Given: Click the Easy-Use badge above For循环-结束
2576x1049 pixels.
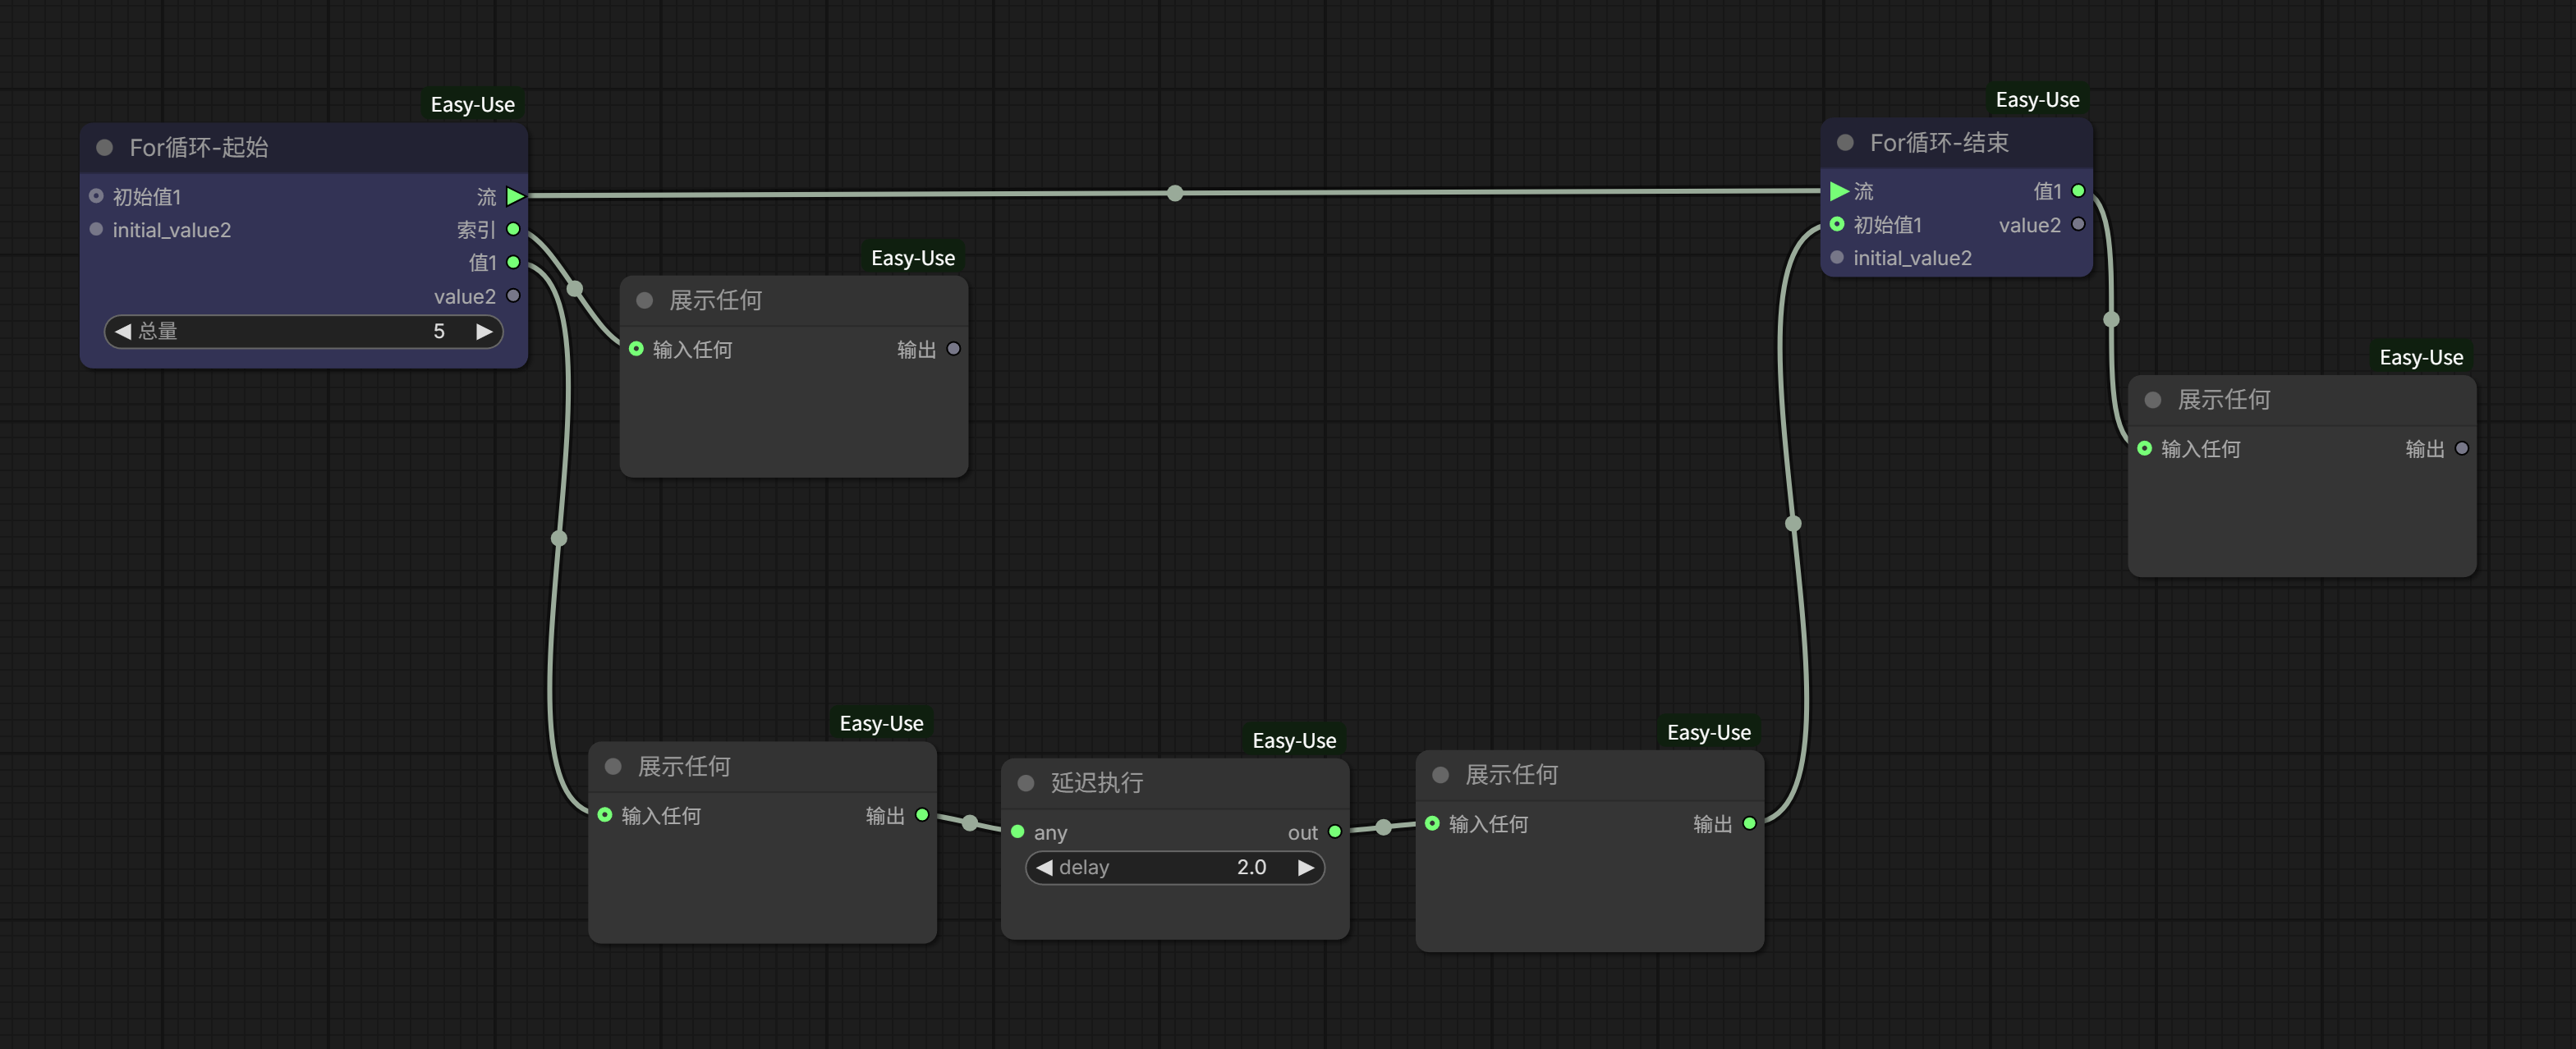Looking at the screenshot, I should 2037,100.
